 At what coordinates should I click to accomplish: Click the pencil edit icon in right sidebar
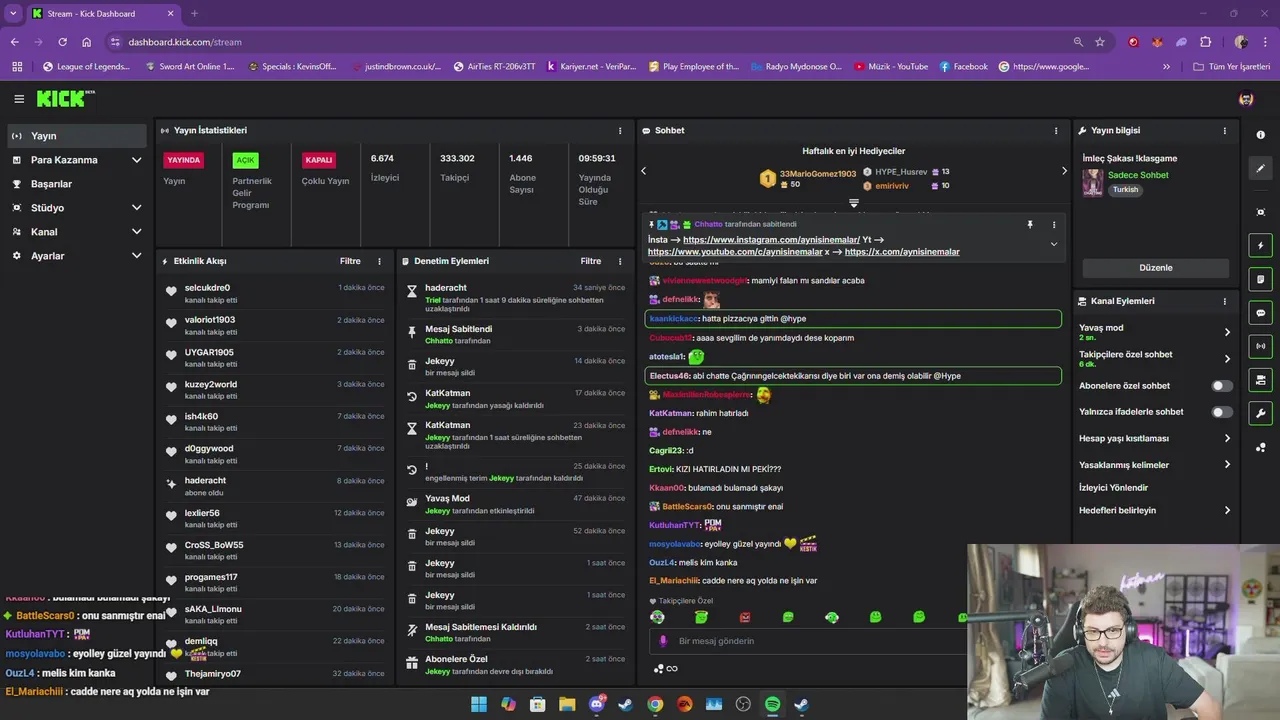pos(1260,169)
